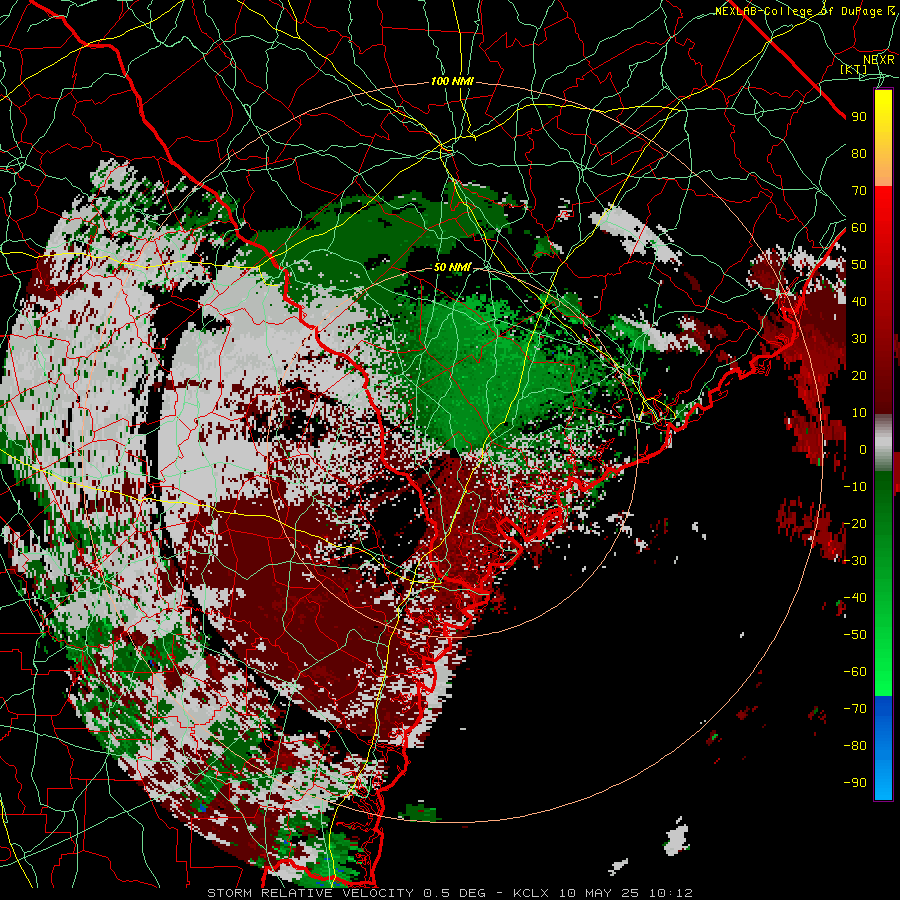Click the -70 value on the velocity scale

[x=855, y=709]
